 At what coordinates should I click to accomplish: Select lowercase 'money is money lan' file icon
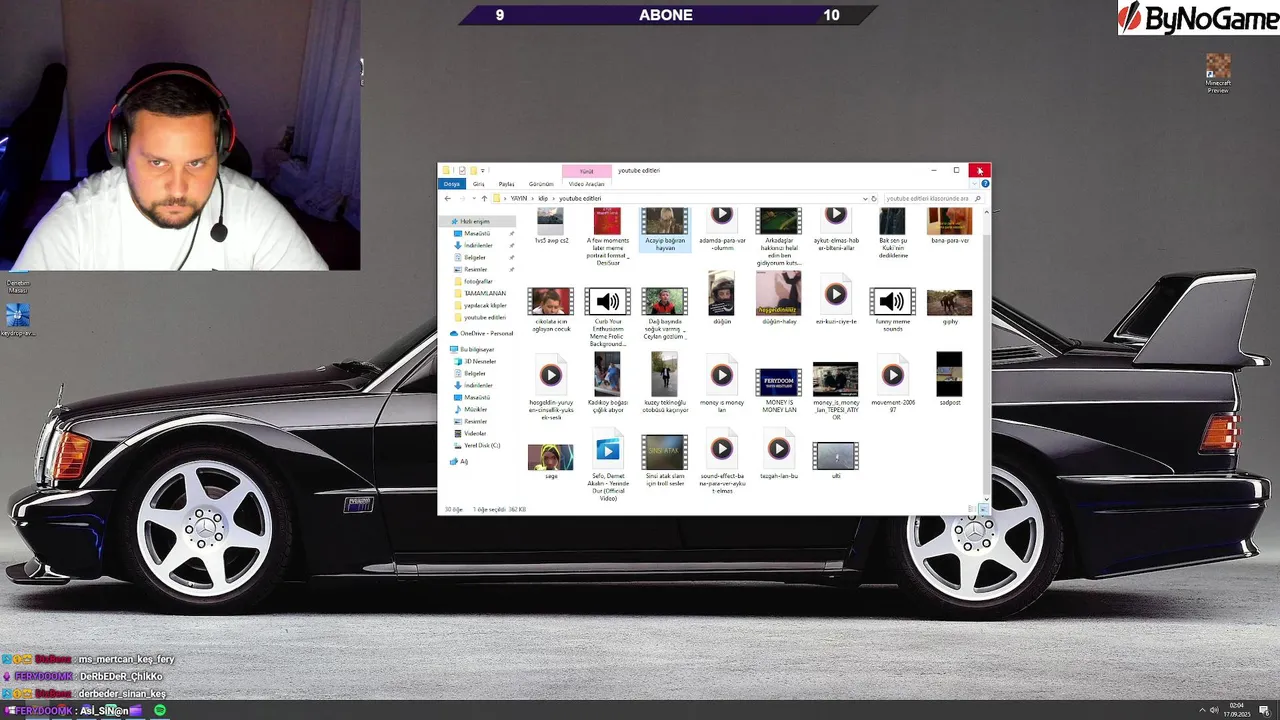721,375
